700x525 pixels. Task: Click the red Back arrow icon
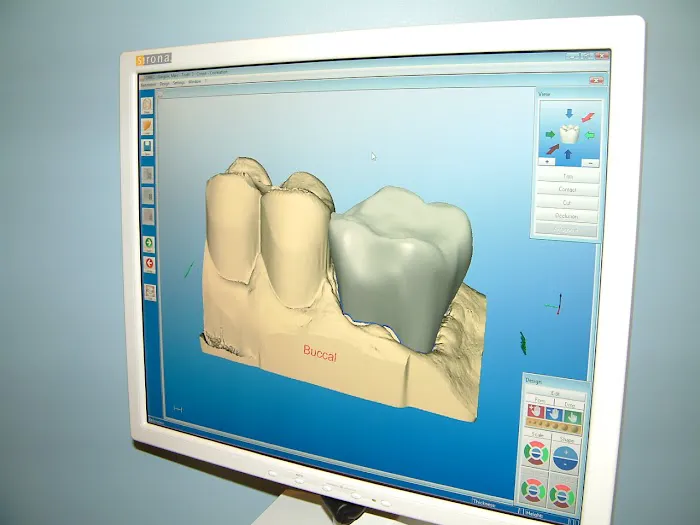pos(150,265)
